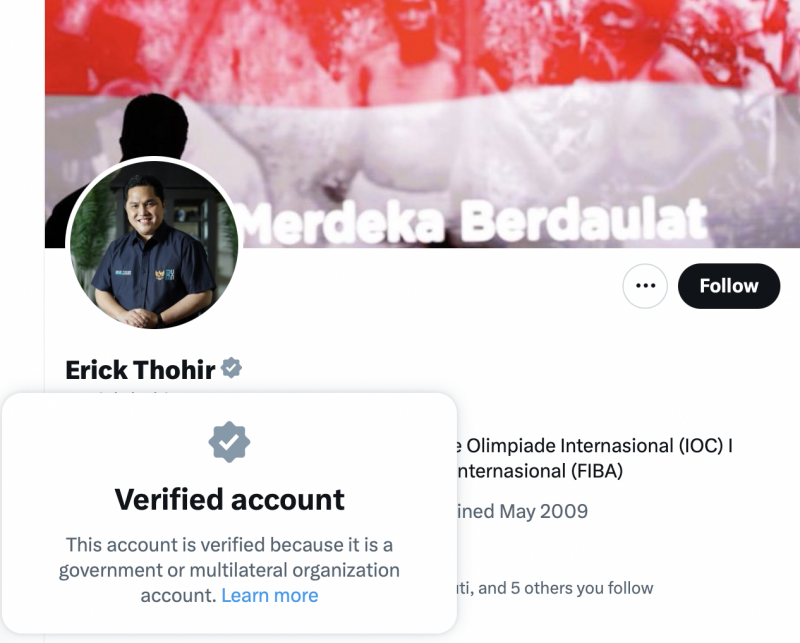Click the Merdeka Berdaulat banner text
The height and width of the screenshot is (643, 800).
point(473,220)
